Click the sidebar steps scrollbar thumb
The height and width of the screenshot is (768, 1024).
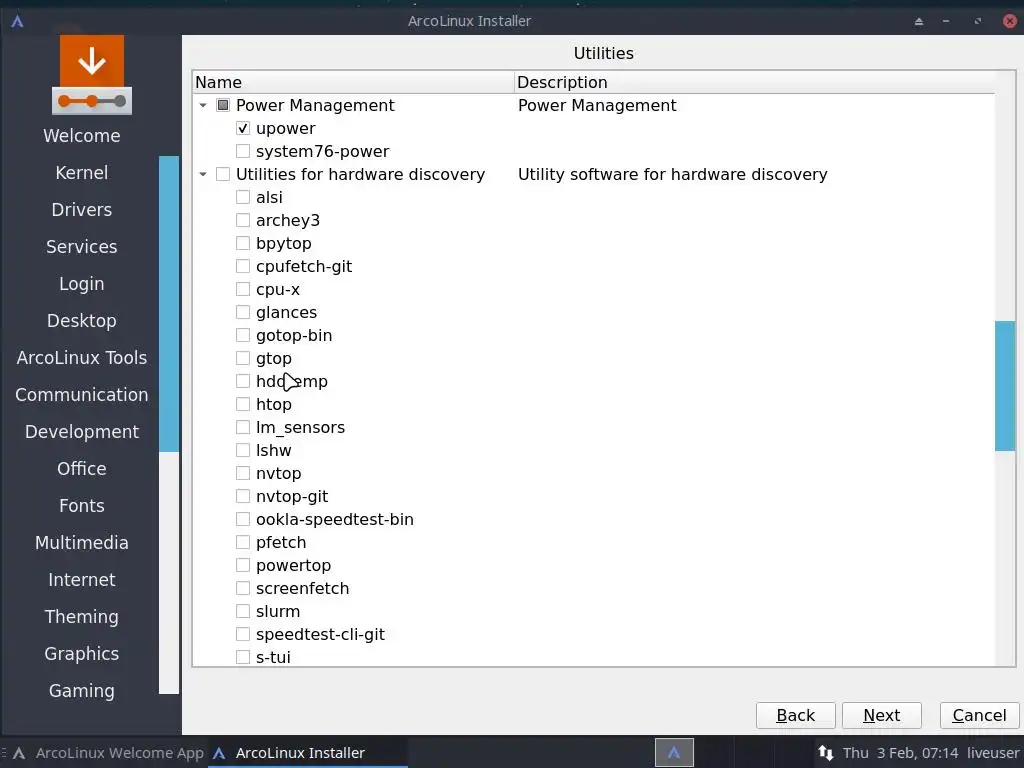click(169, 304)
